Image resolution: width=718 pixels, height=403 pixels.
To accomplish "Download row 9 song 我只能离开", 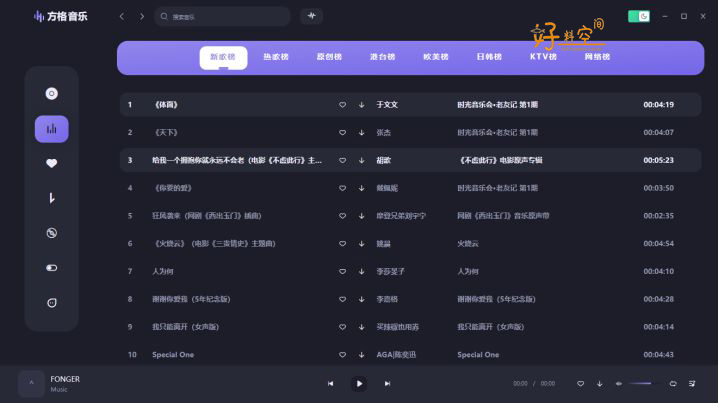I will (x=362, y=327).
